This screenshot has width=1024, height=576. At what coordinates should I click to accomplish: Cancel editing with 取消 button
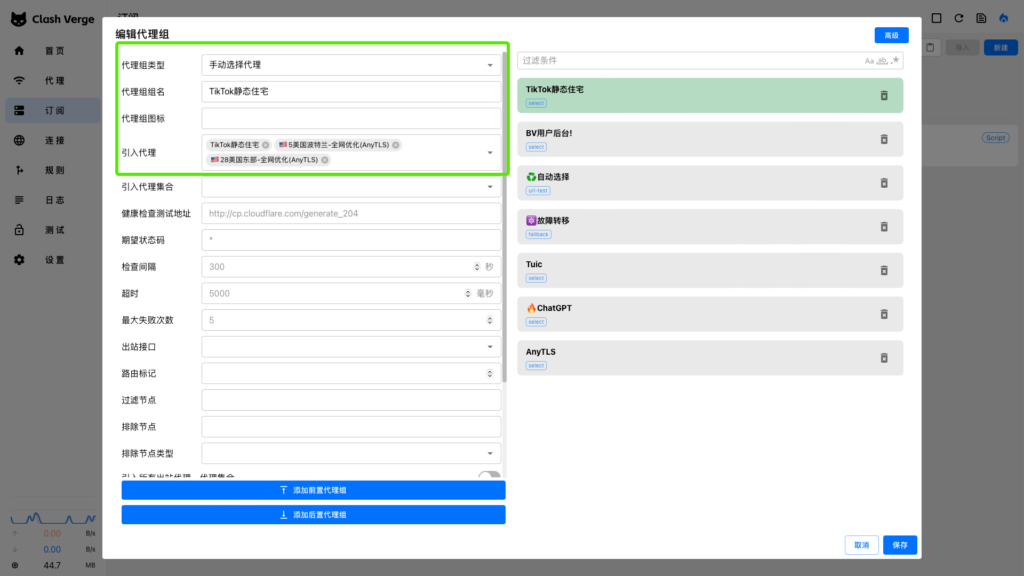pos(861,545)
